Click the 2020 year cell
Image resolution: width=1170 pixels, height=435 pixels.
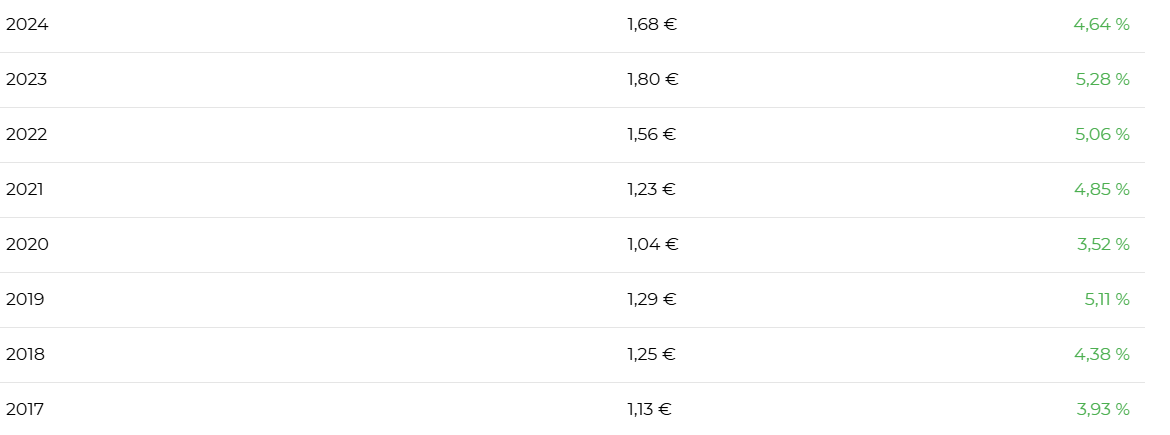27,245
